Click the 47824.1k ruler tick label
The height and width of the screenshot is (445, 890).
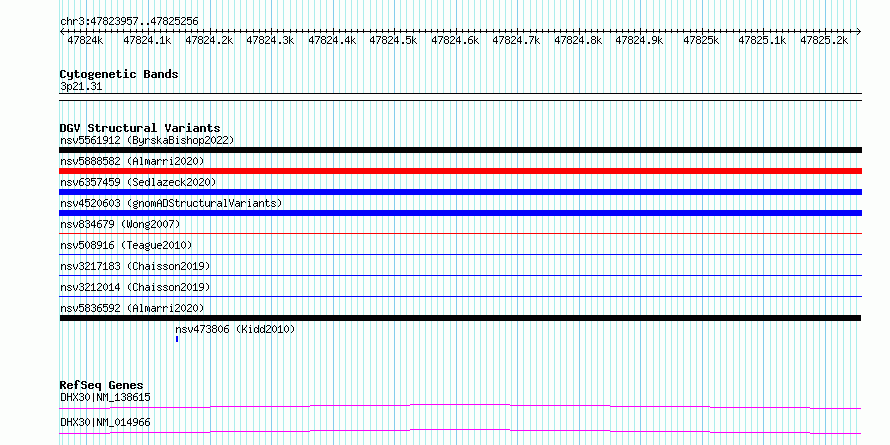click(x=147, y=40)
